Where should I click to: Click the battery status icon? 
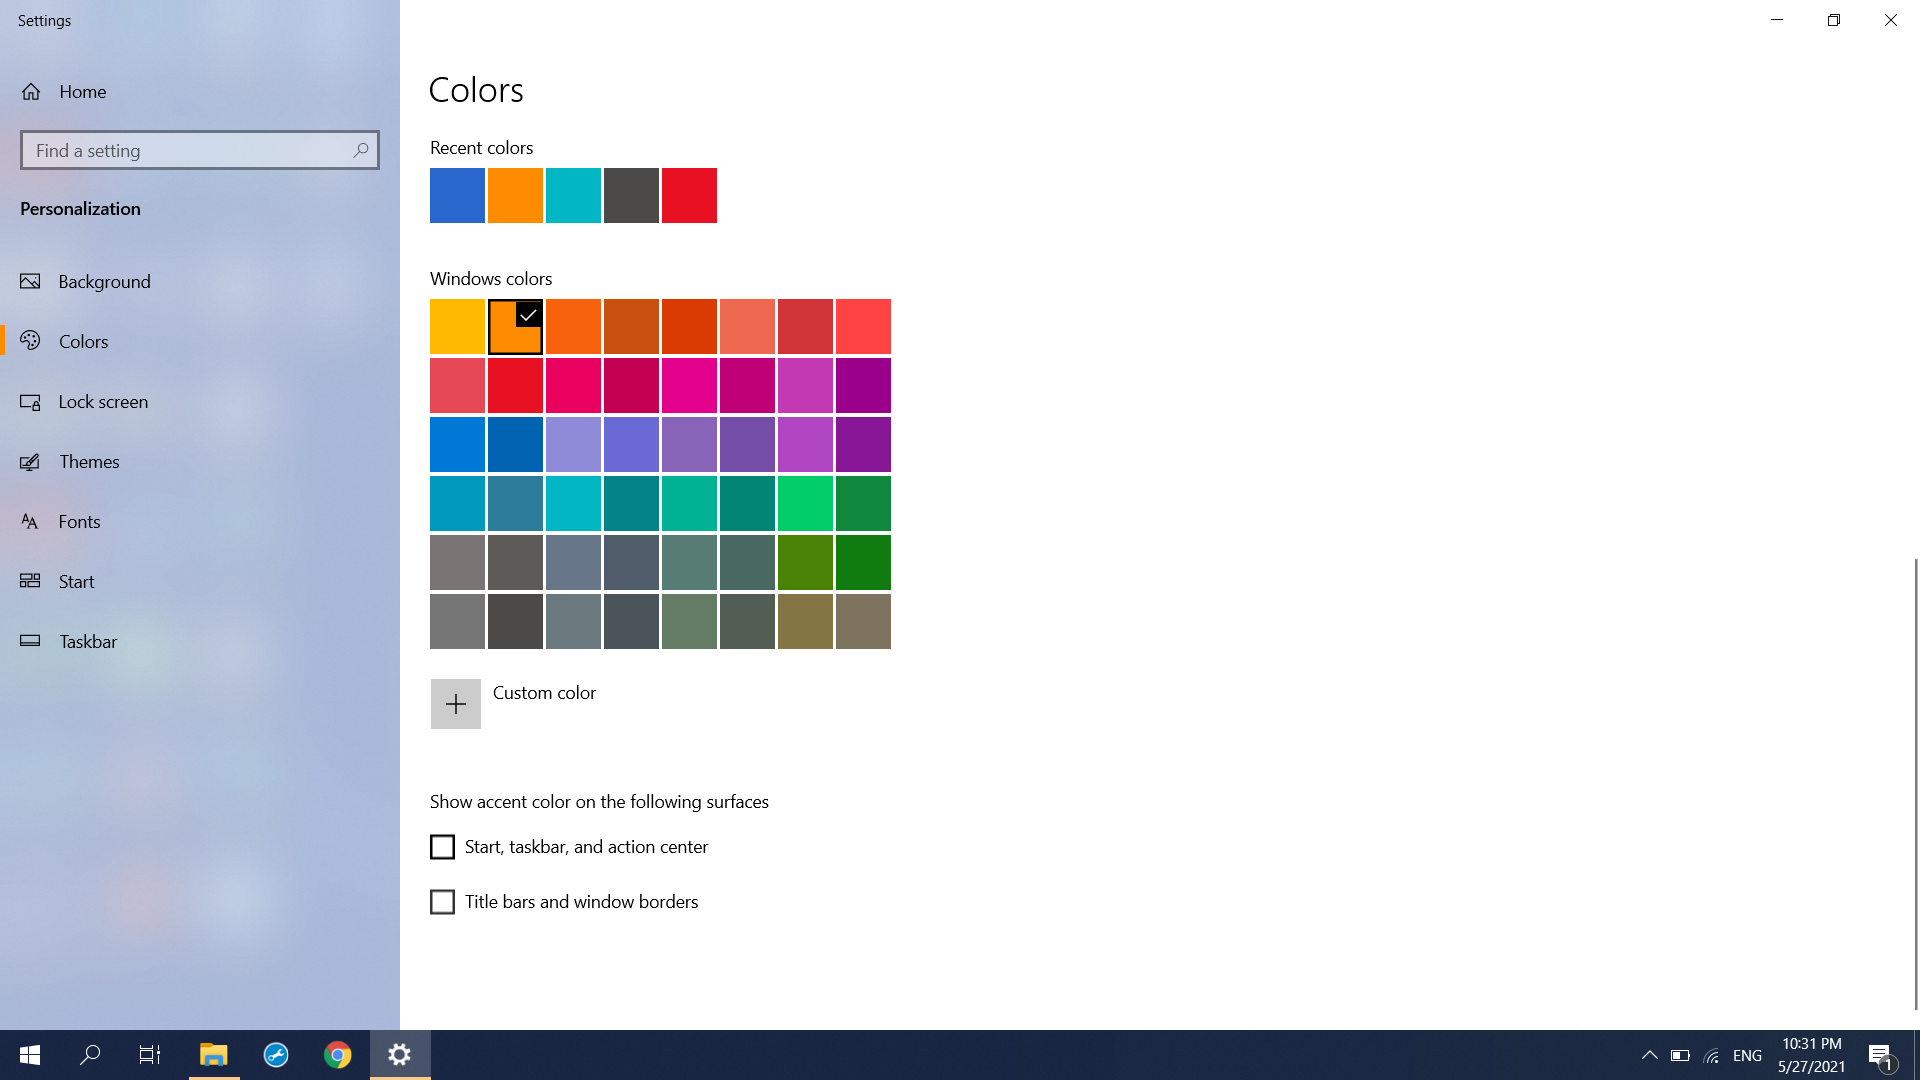tap(1681, 1055)
